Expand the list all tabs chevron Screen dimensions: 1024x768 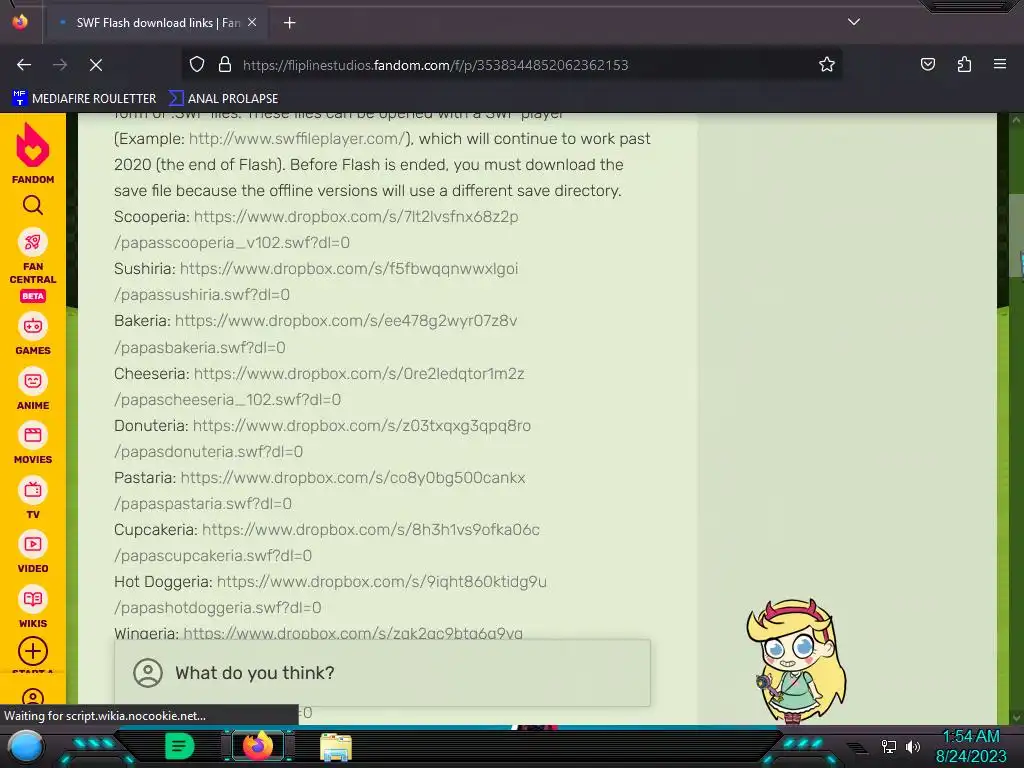tap(854, 22)
